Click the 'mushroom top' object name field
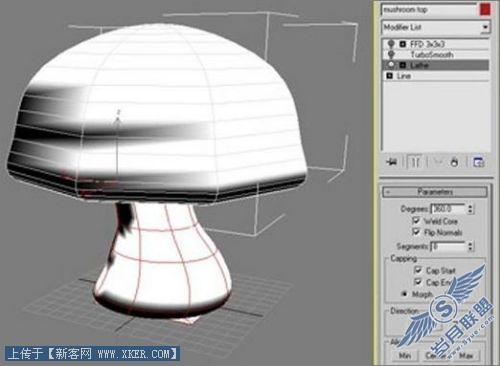 click(429, 10)
